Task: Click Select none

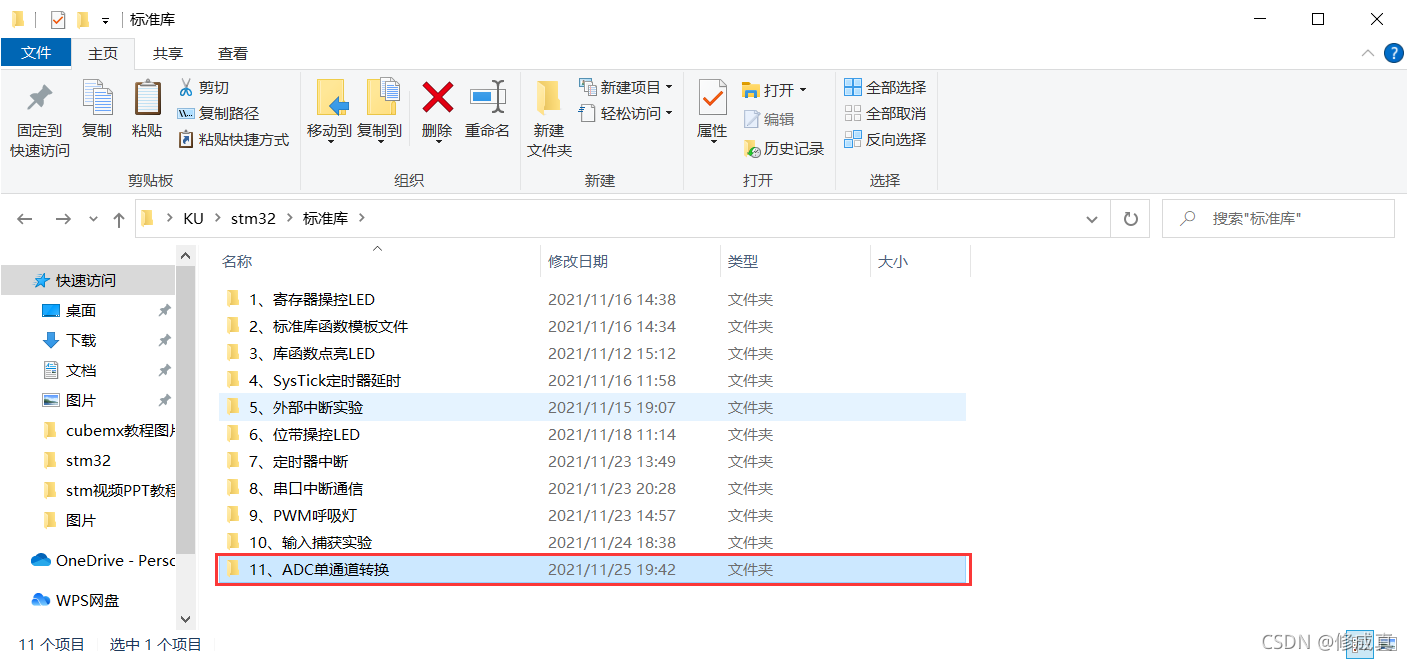Action: click(x=885, y=114)
